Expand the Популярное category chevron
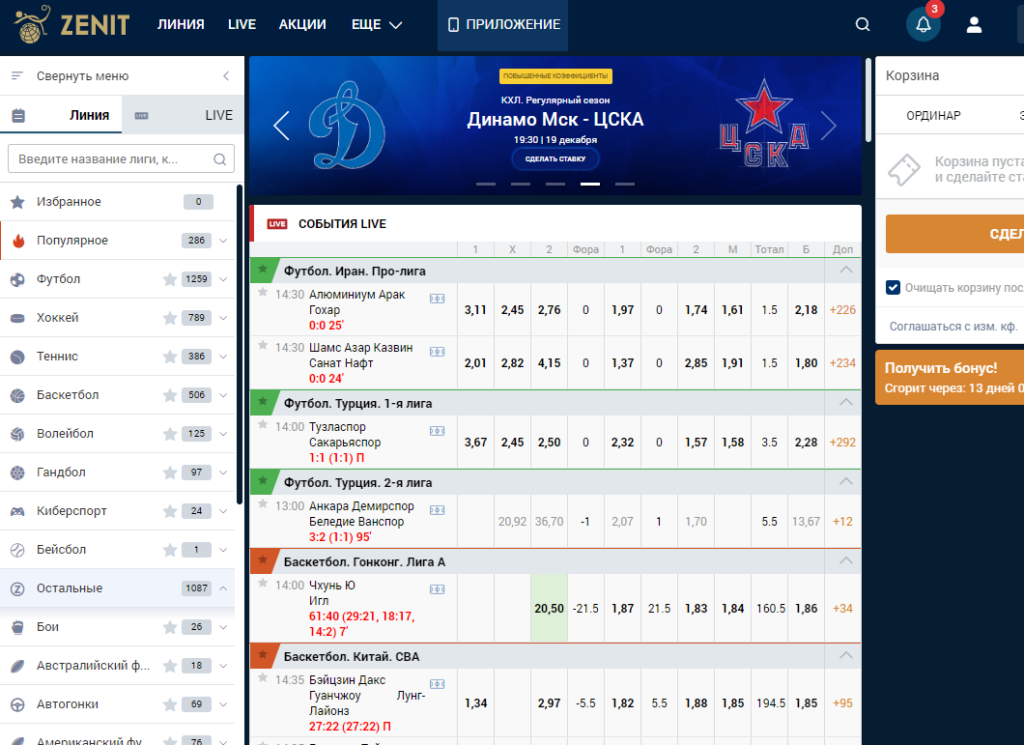The height and width of the screenshot is (745, 1024). click(x=223, y=240)
